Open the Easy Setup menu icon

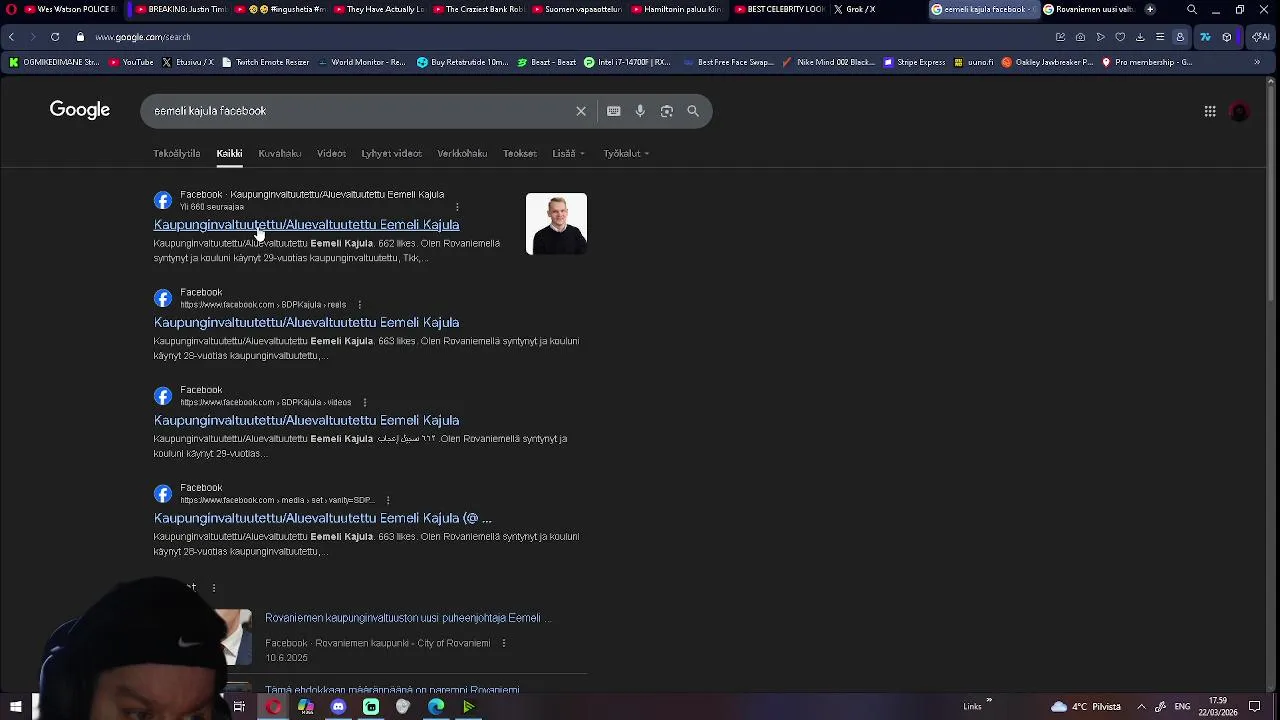(x=1160, y=37)
